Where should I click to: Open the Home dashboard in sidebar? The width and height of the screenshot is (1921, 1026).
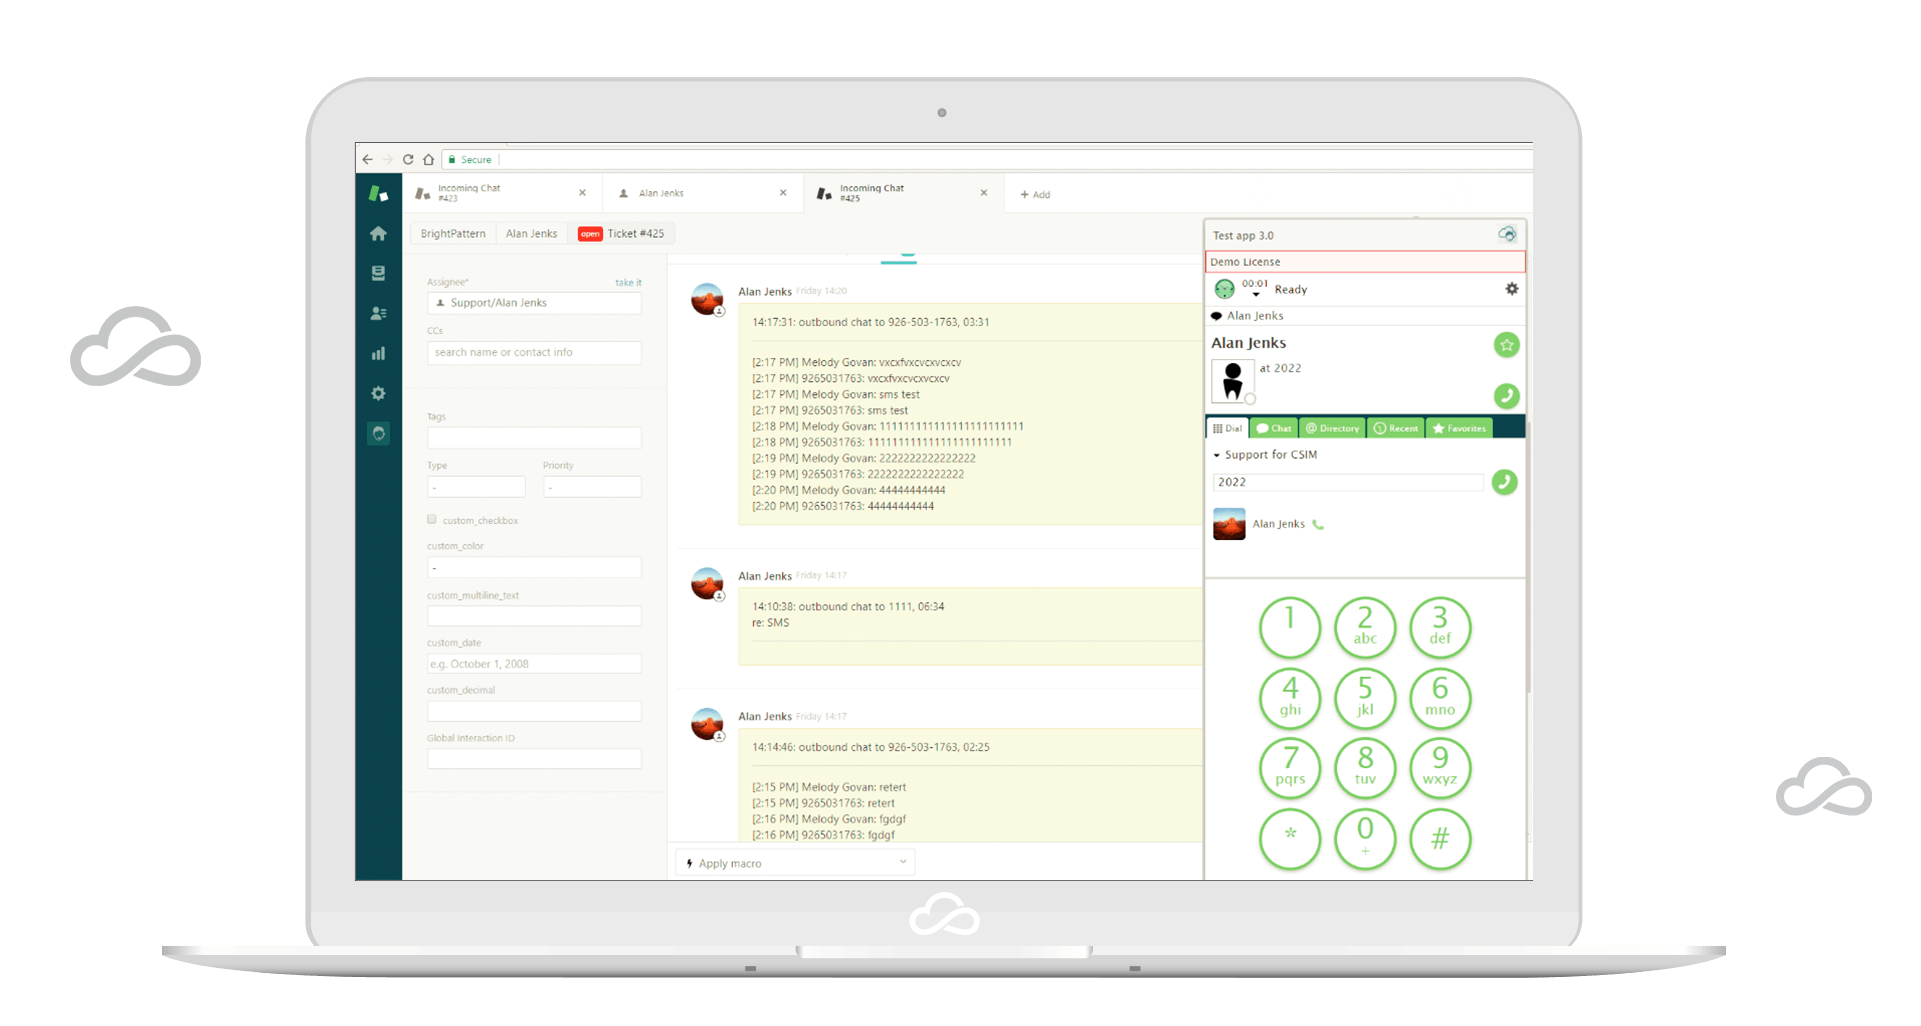pos(378,233)
